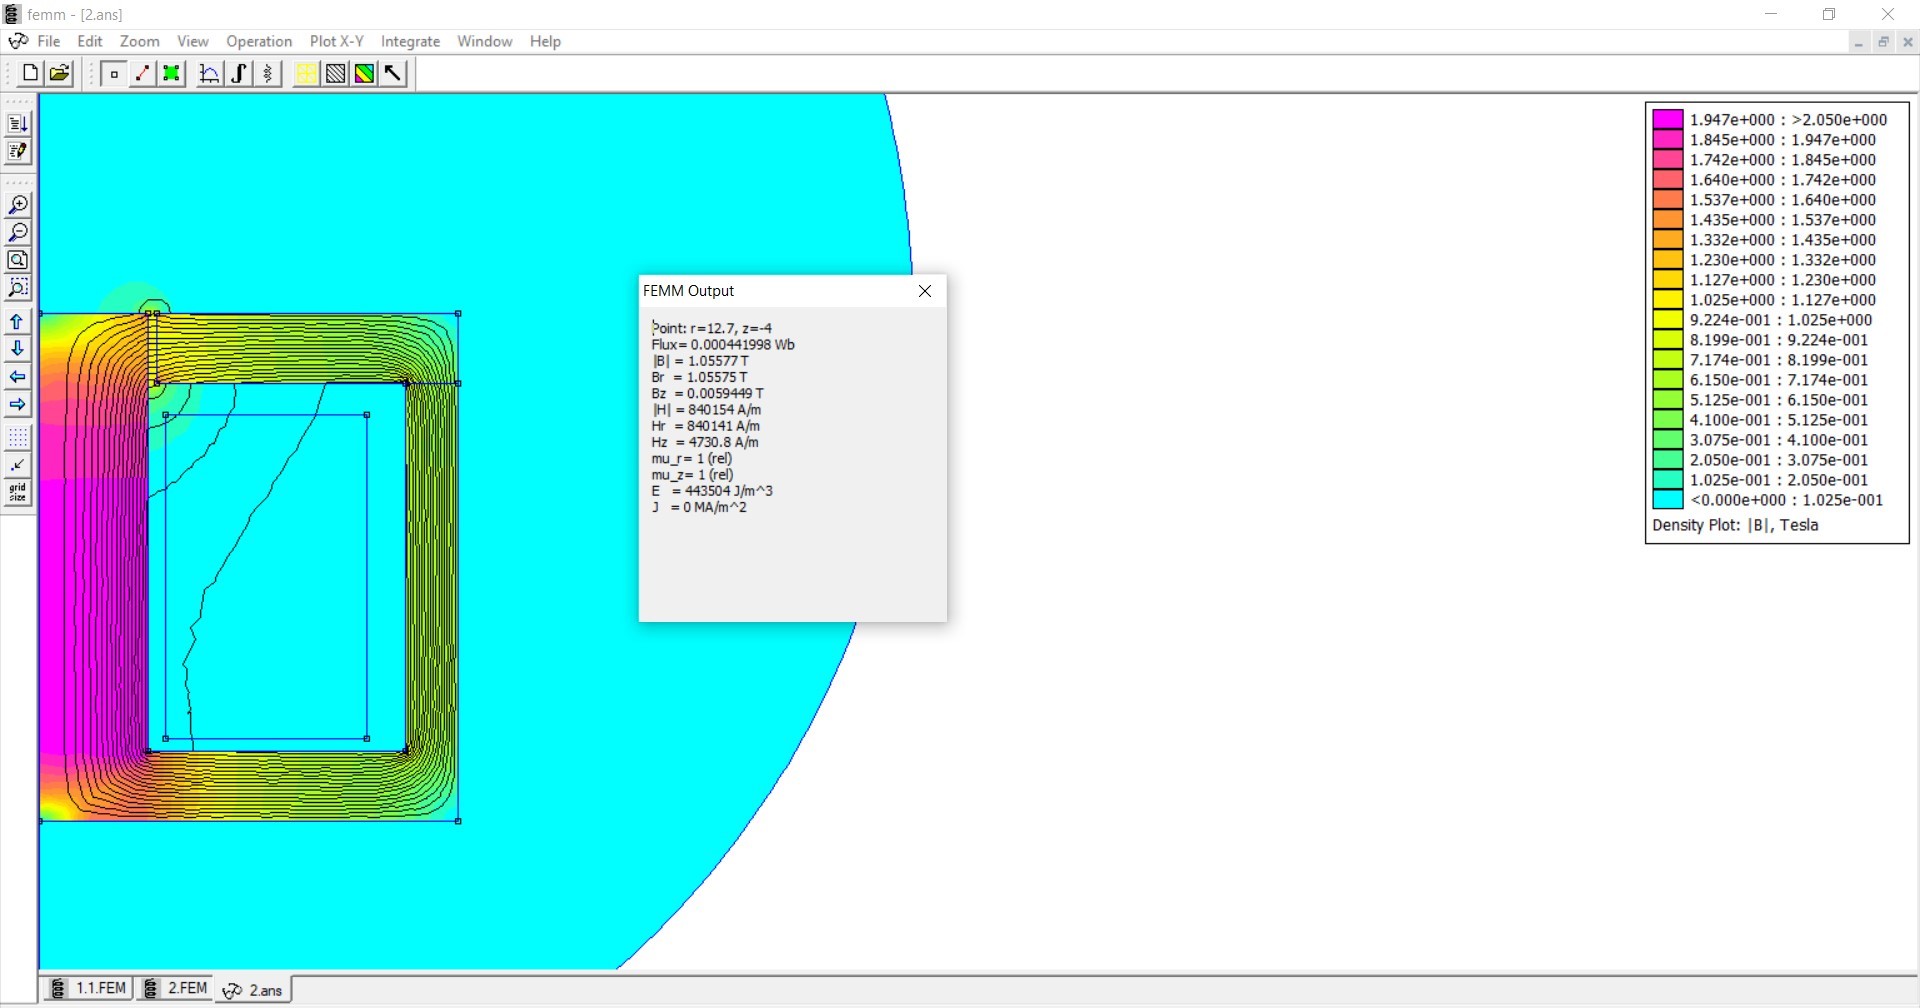Open Circuit Properties coil icon
The width and height of the screenshot is (1920, 1008).
coord(268,73)
